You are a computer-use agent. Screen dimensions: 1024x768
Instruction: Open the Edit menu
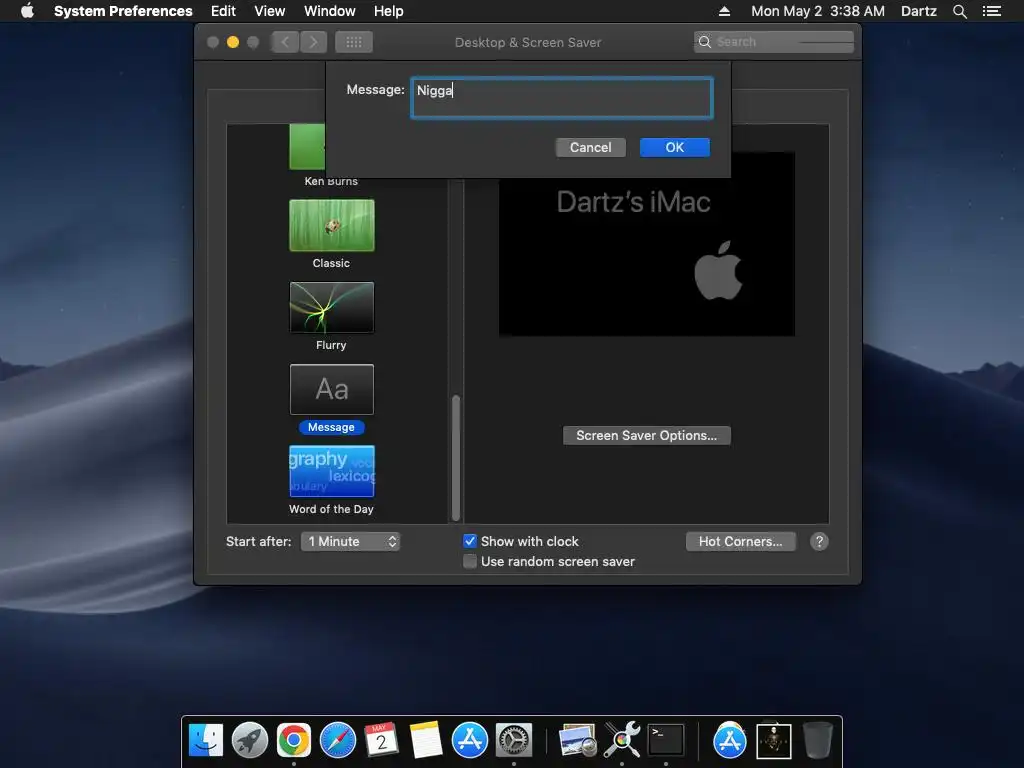(x=223, y=11)
